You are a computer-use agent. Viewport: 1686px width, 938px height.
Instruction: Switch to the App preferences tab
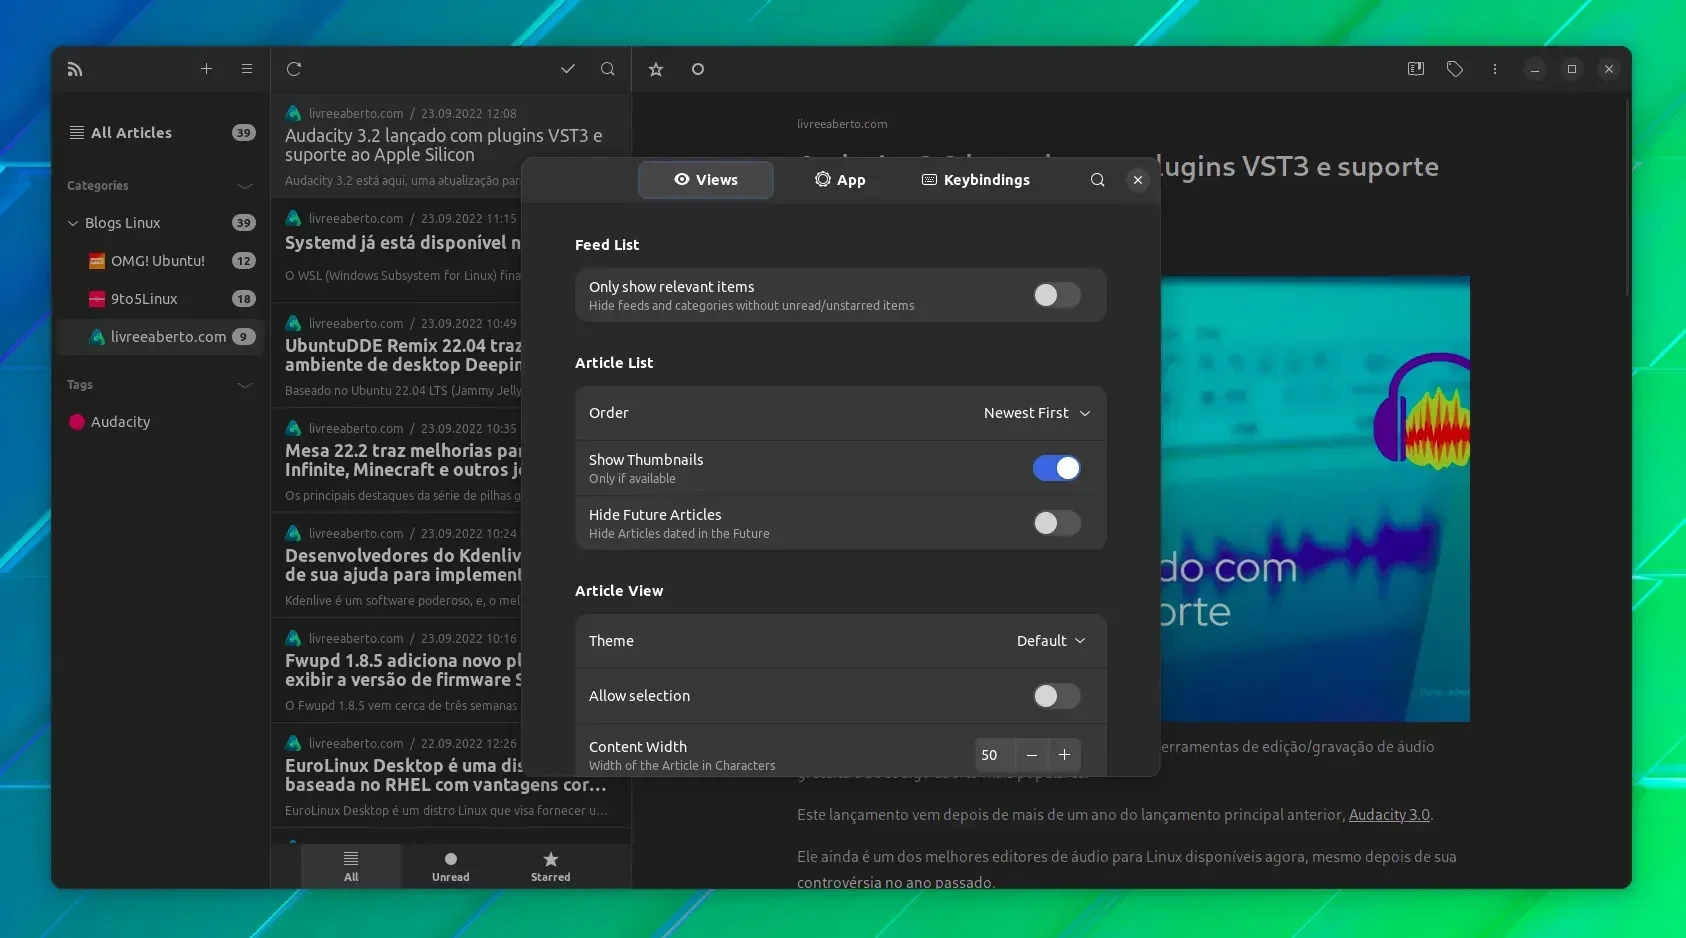pos(840,180)
